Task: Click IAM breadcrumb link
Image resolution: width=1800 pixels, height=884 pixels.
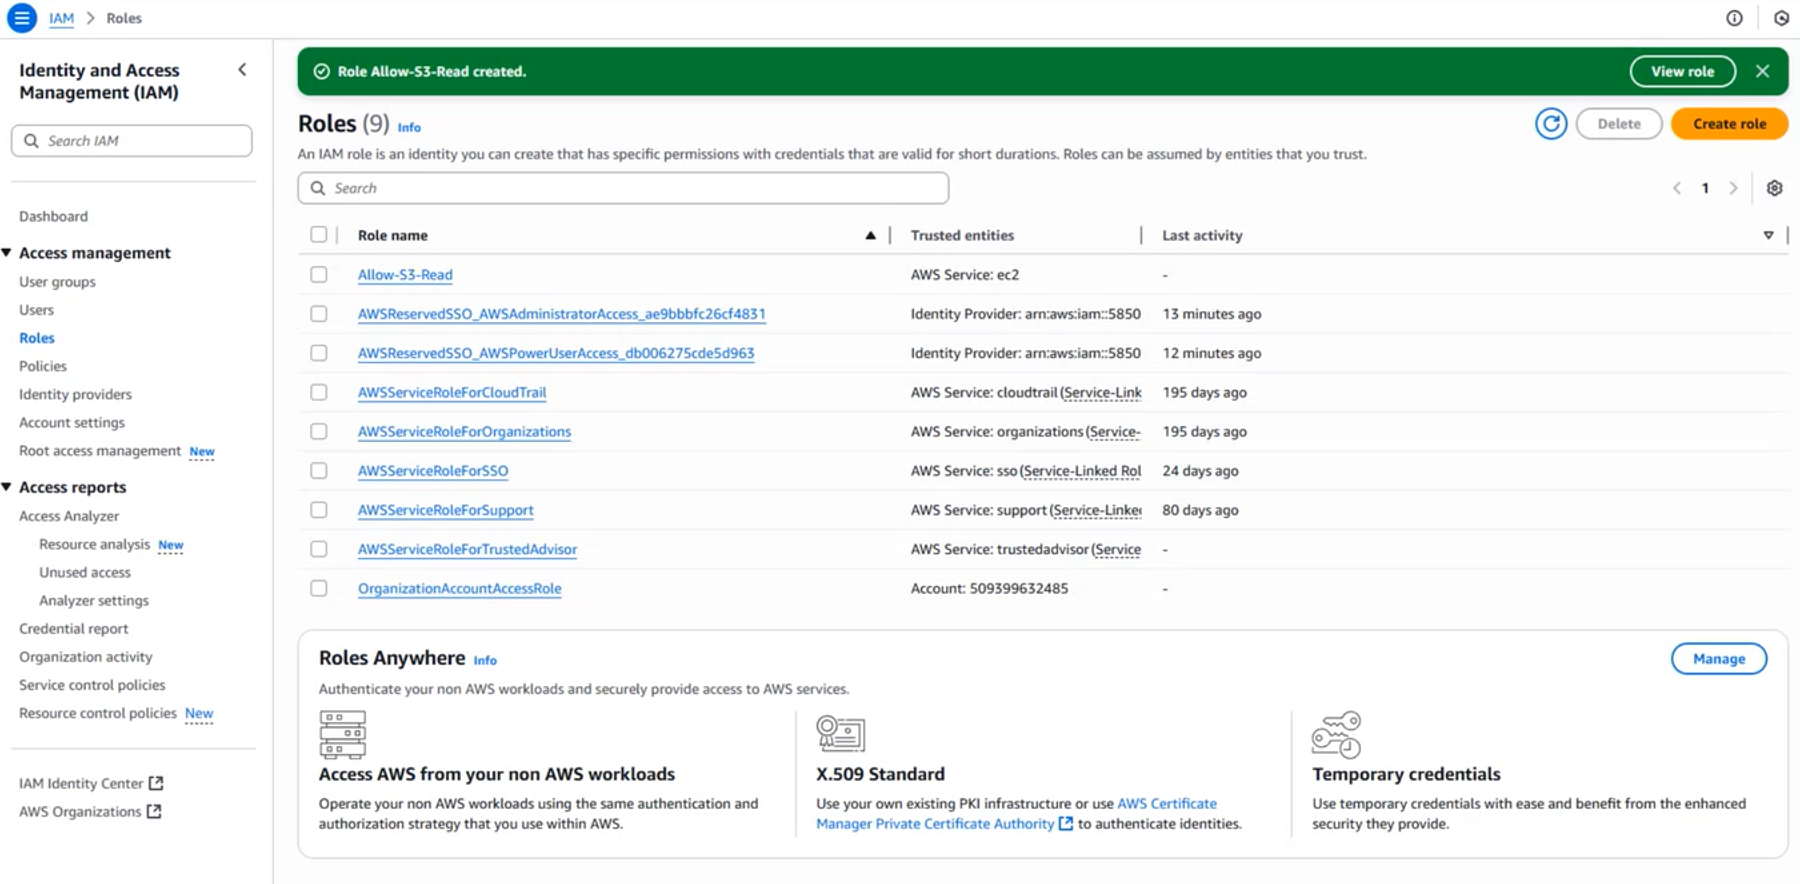Action: click(61, 18)
